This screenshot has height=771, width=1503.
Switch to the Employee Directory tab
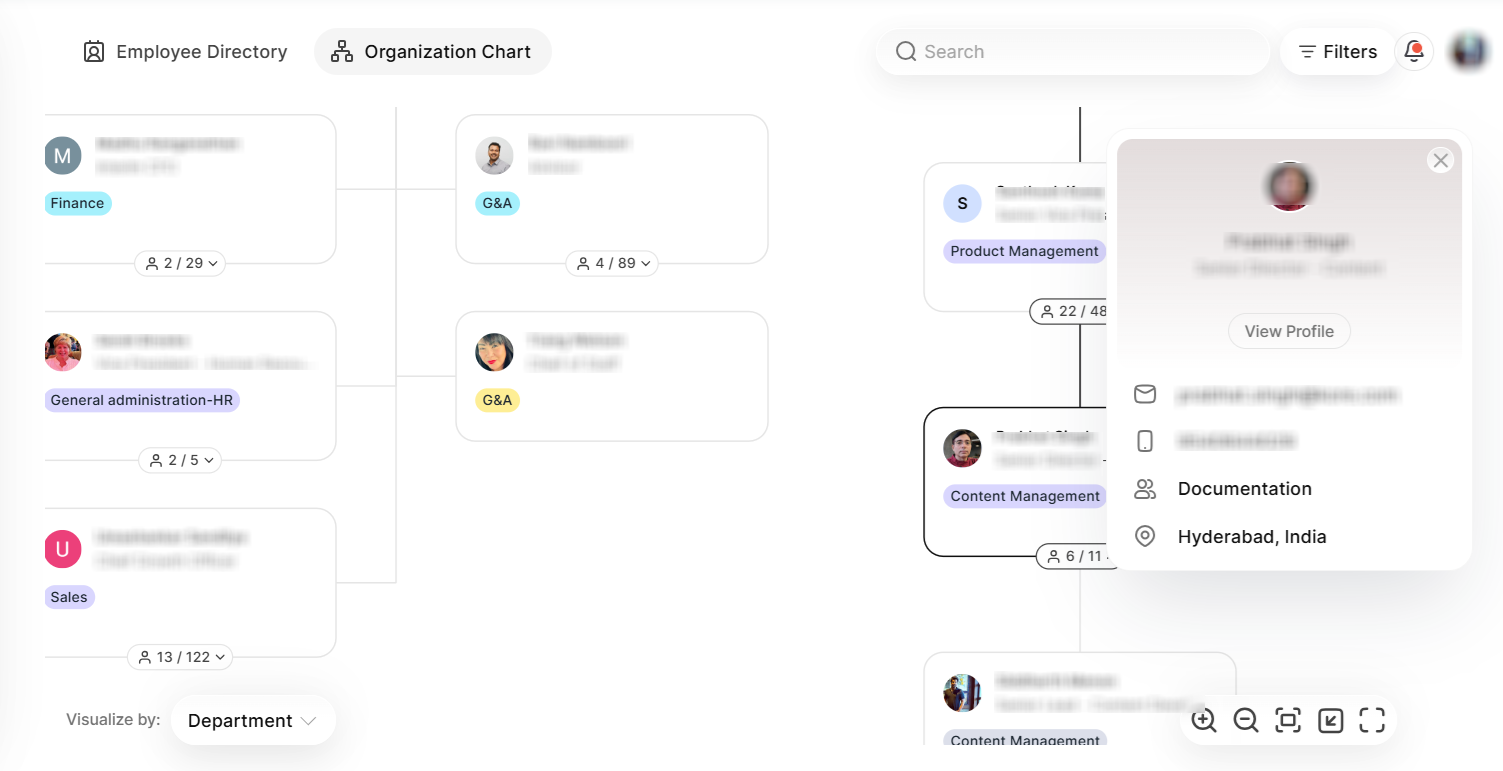185,52
